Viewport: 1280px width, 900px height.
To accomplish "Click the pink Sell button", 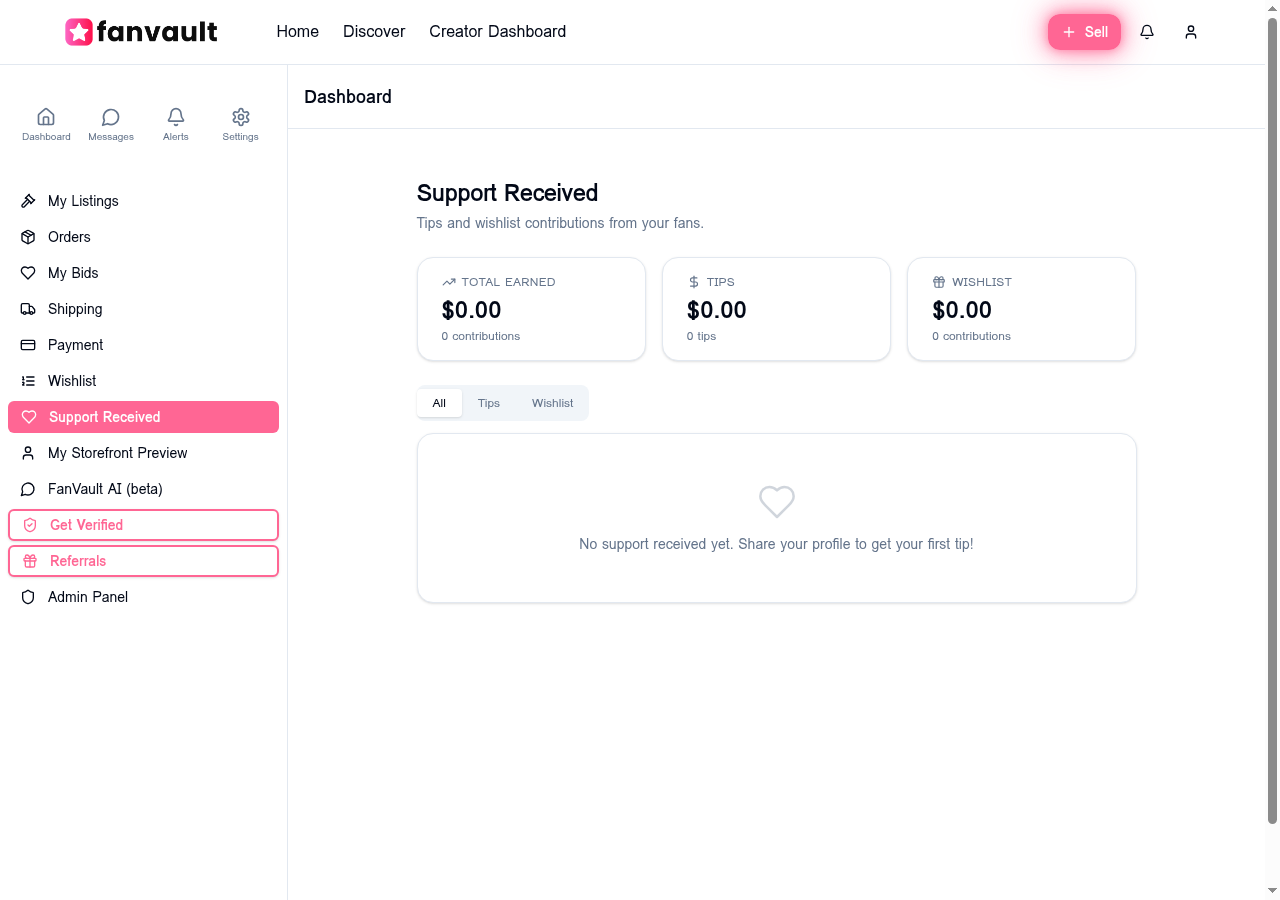I will coord(1084,31).
